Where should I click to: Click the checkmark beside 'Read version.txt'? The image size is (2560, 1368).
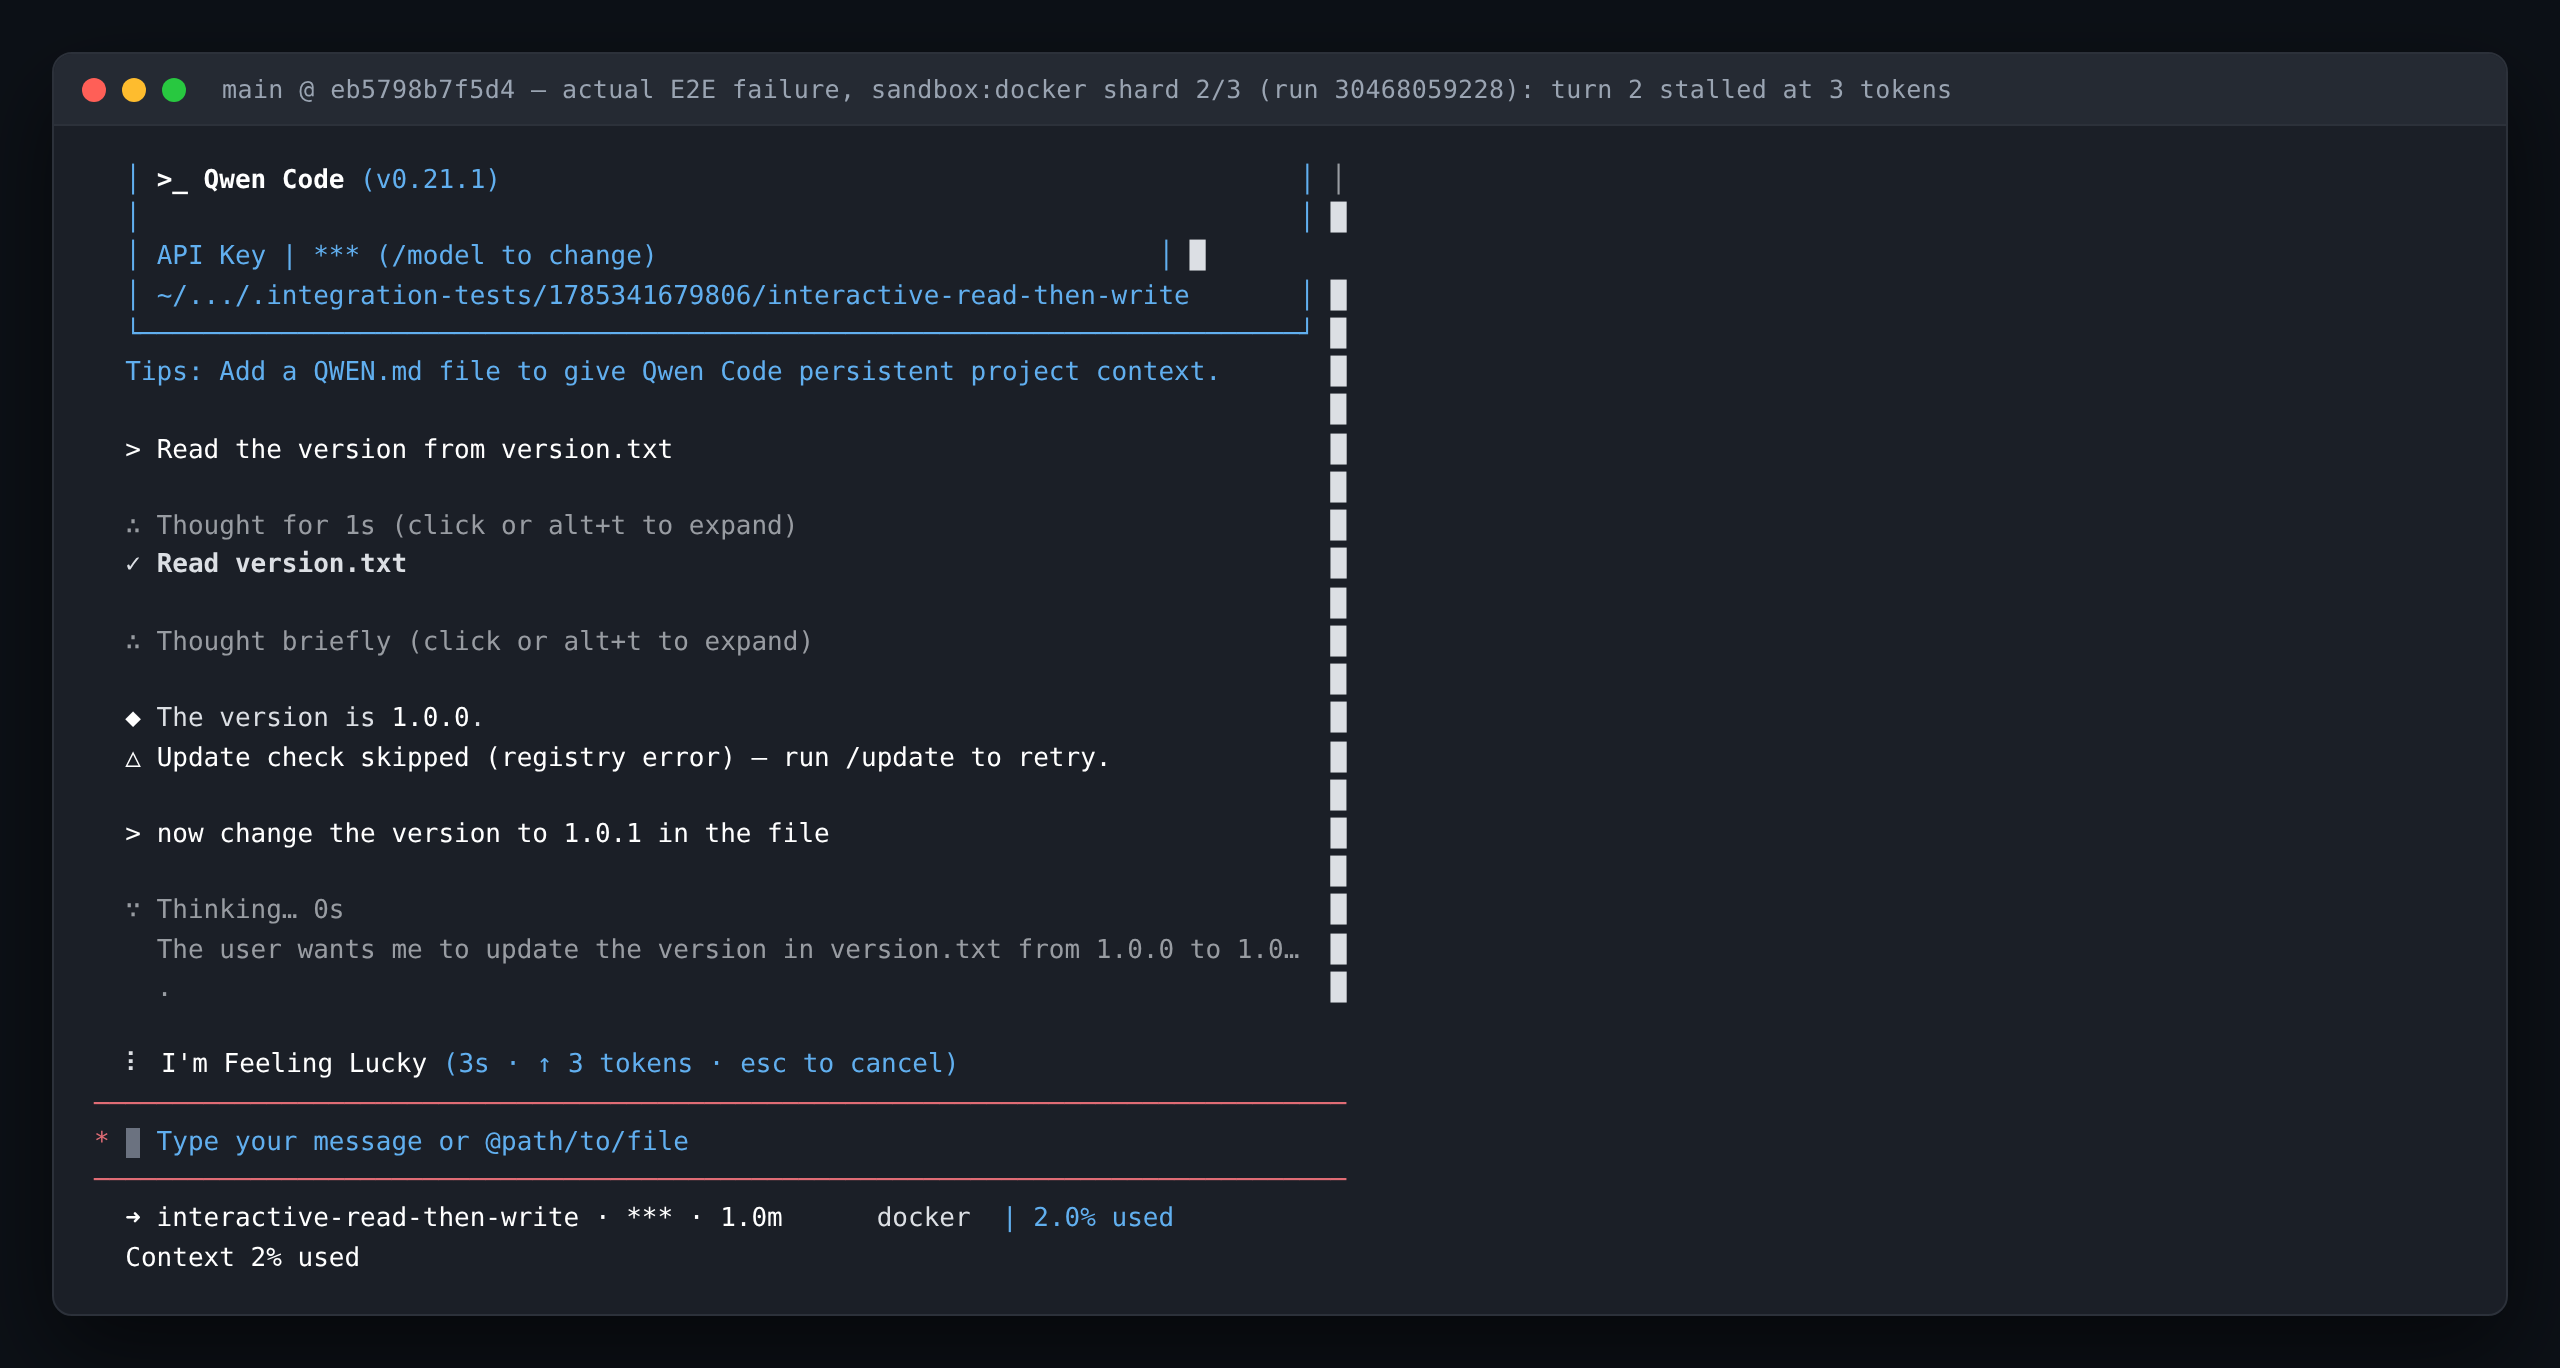coord(133,564)
